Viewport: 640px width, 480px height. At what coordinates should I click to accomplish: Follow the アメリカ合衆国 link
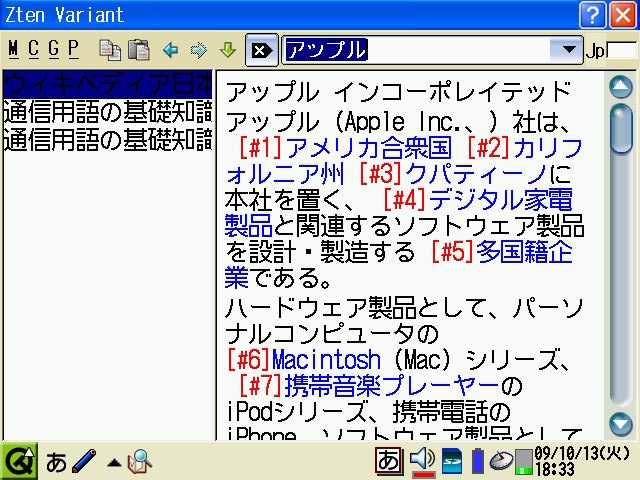coord(368,147)
